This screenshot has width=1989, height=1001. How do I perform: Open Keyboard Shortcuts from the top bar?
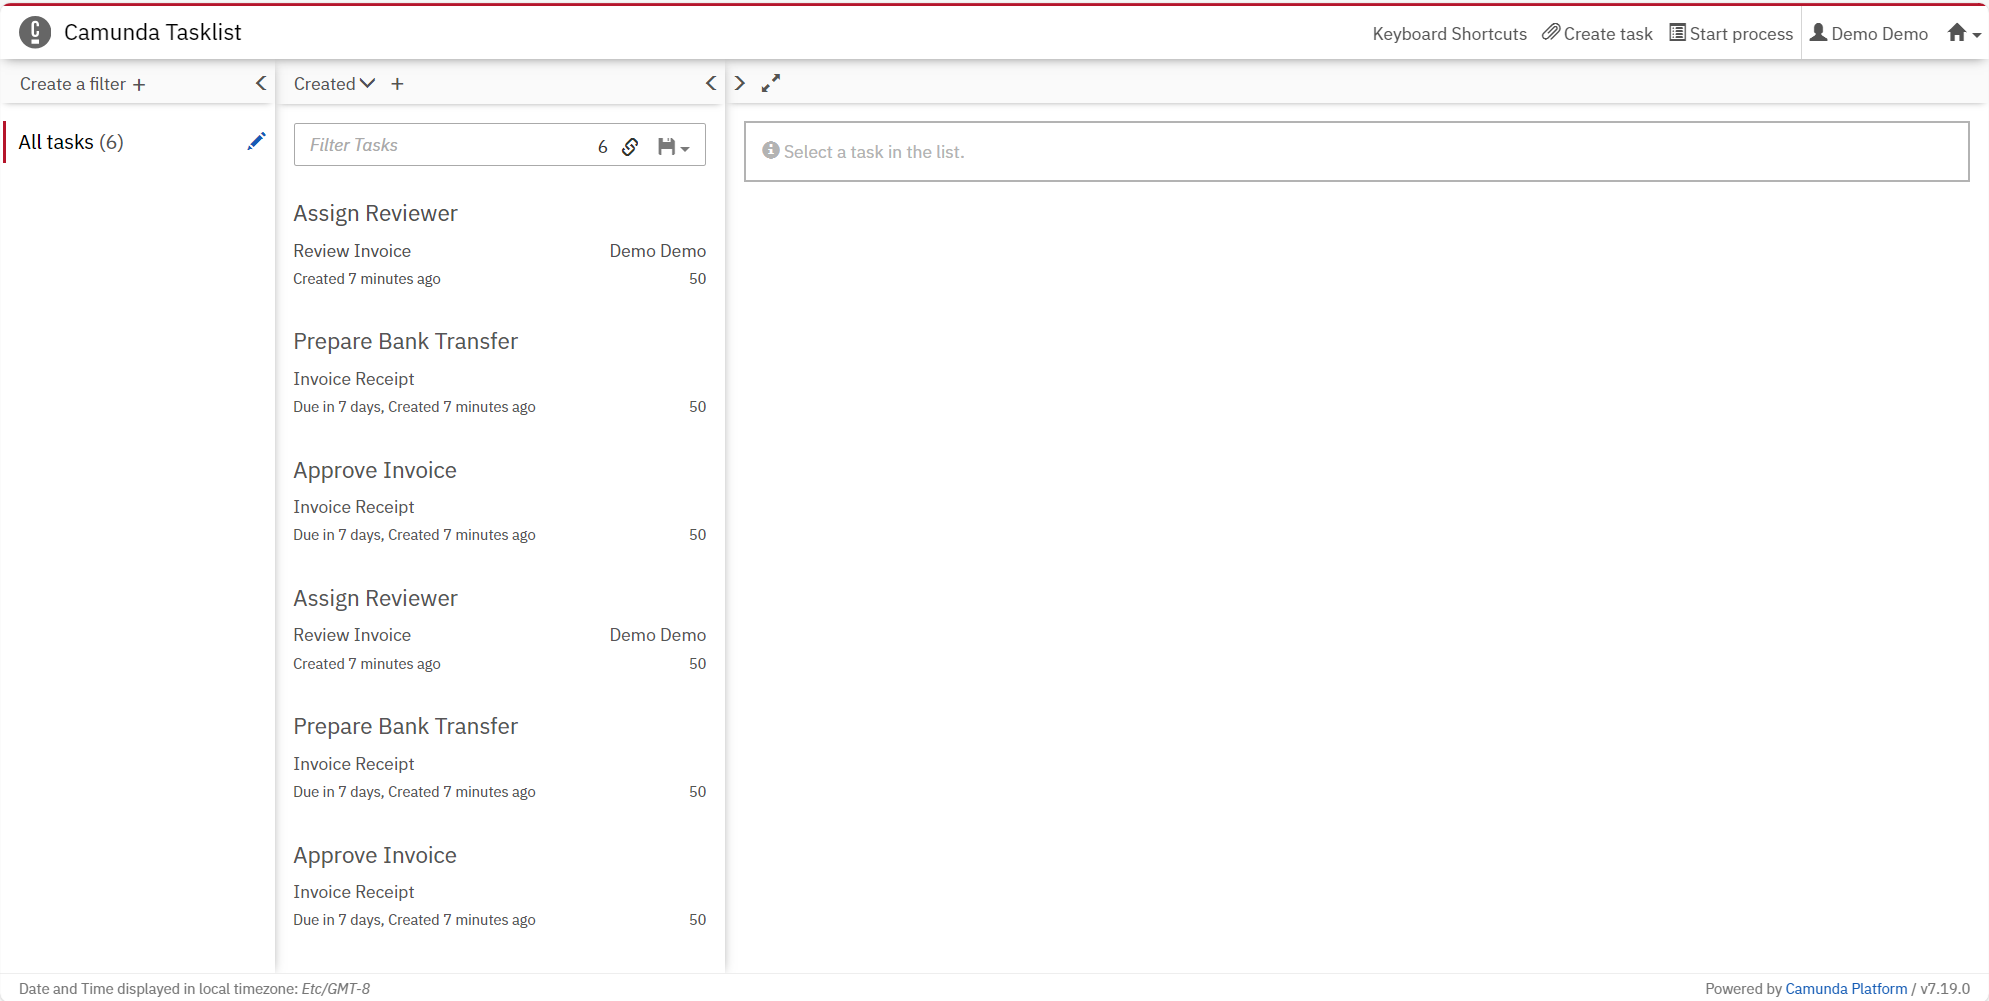[x=1449, y=34]
